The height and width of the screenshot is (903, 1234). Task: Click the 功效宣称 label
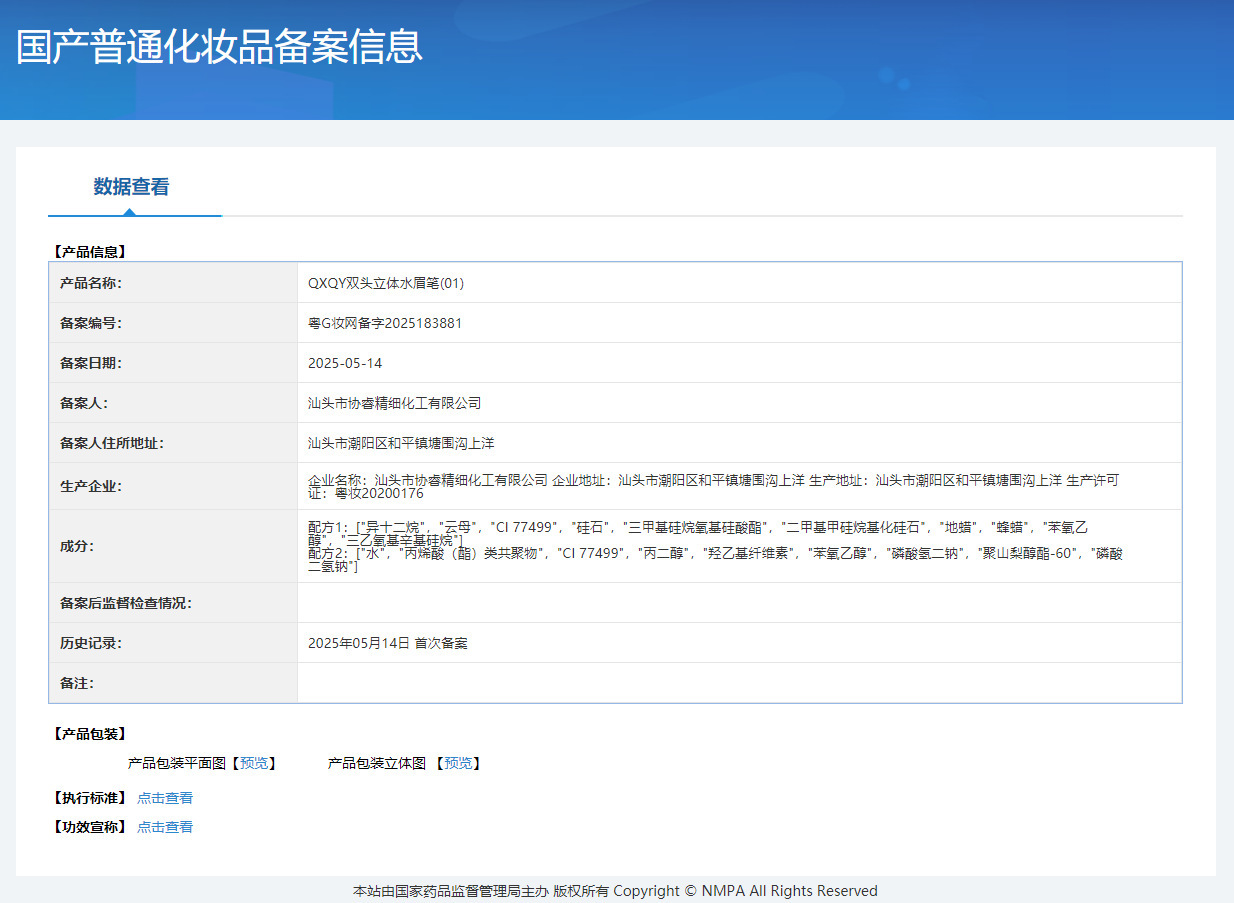(89, 827)
